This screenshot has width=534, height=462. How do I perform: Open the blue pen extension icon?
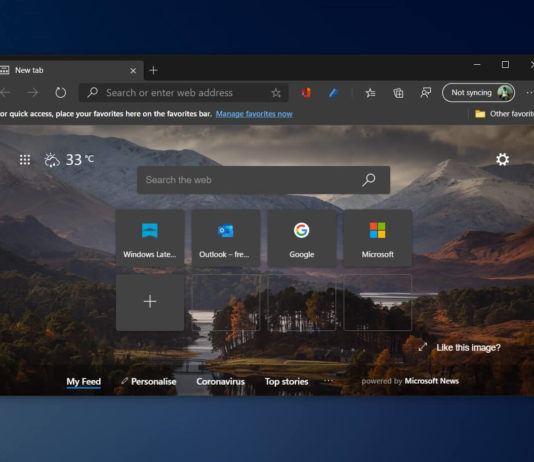(x=333, y=93)
